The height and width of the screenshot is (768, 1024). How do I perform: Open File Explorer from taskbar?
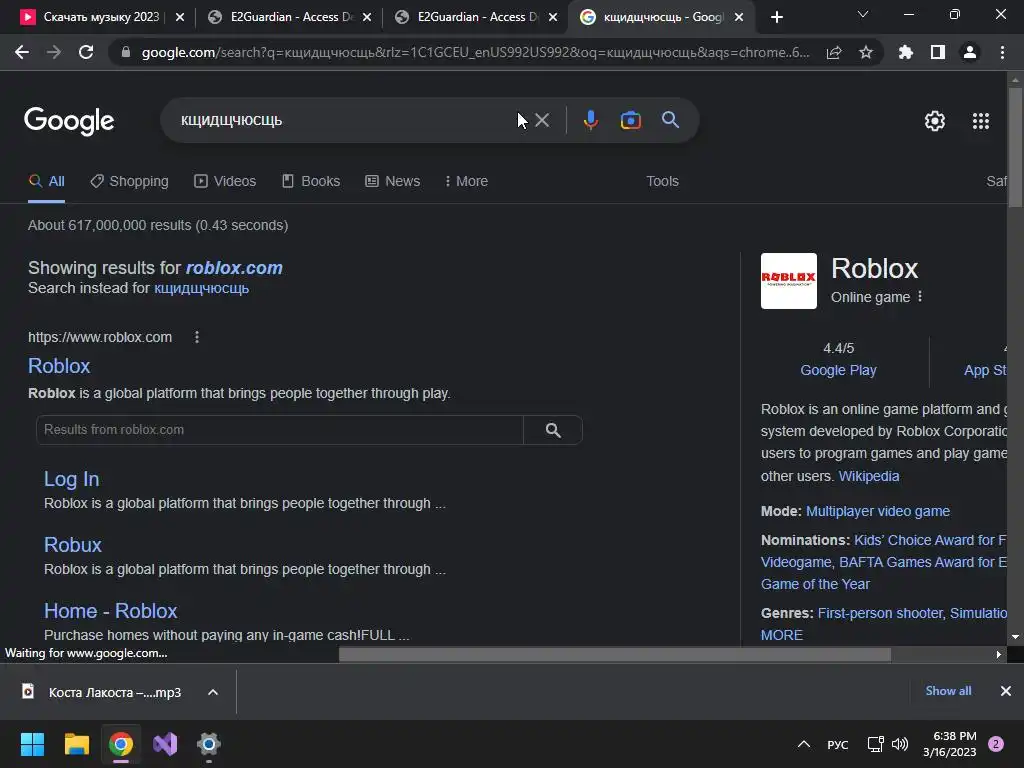[x=76, y=744]
